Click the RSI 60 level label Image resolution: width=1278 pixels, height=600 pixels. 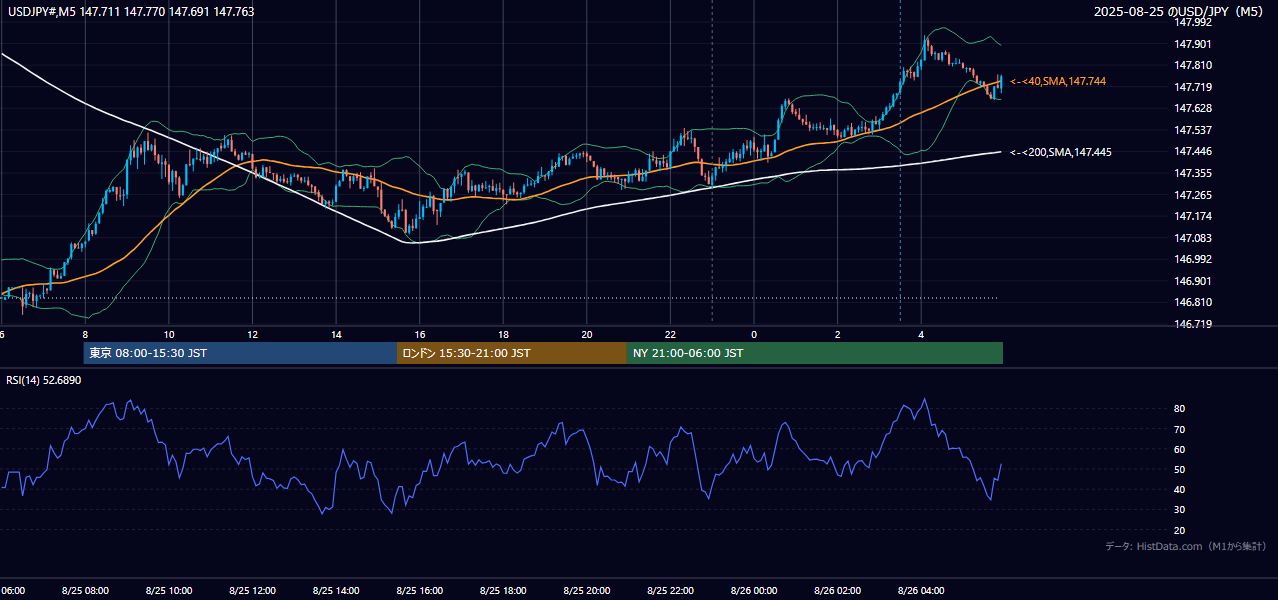1180,449
